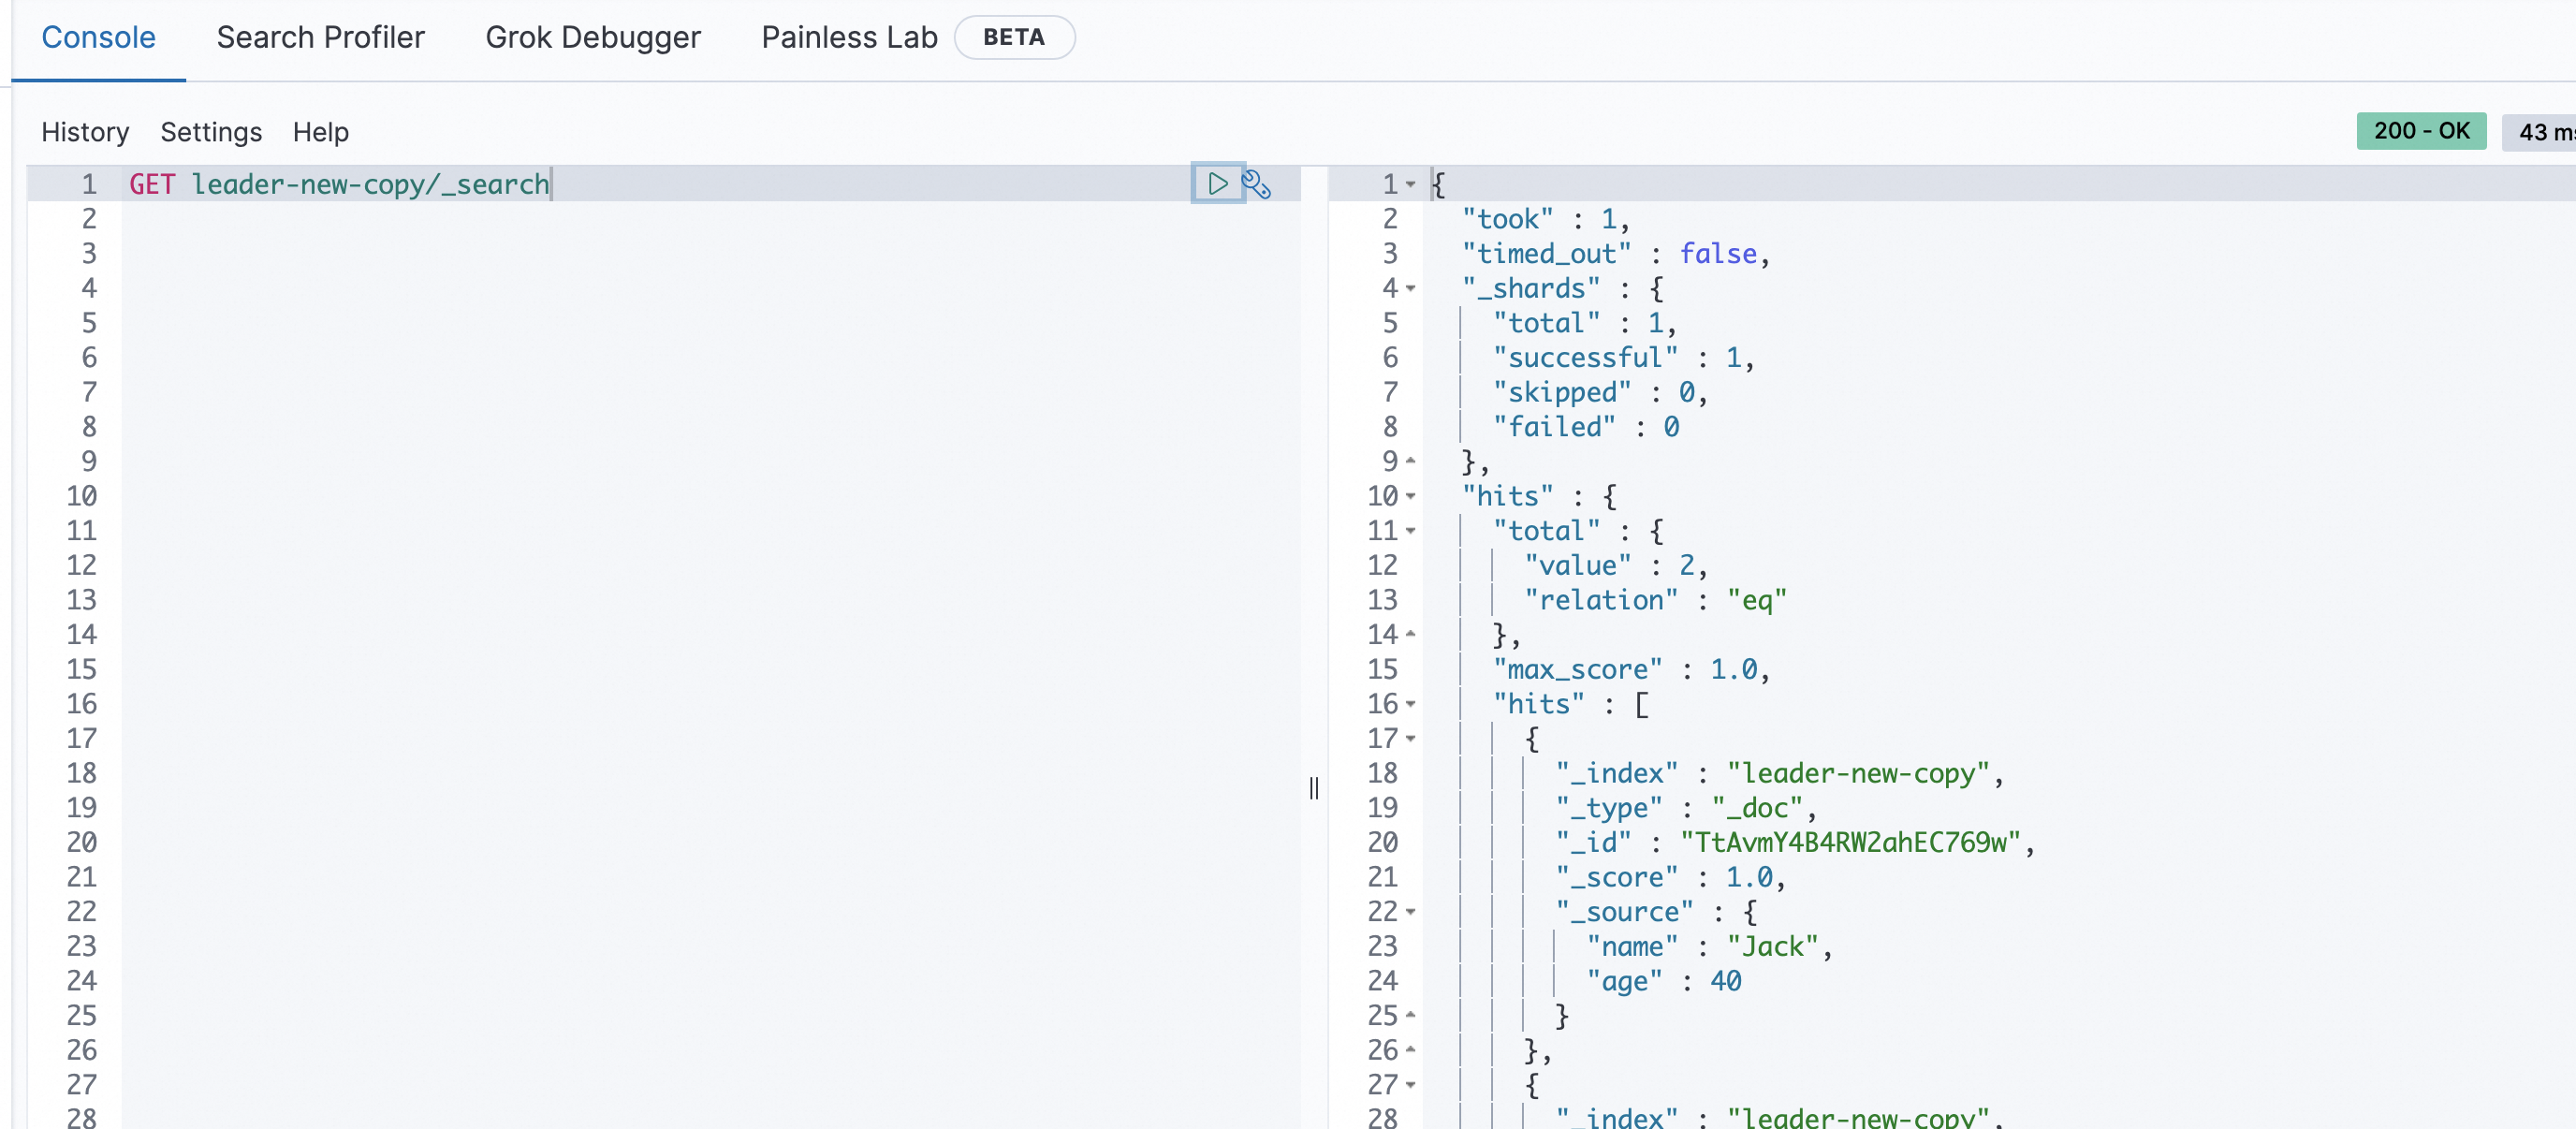The width and height of the screenshot is (2576, 1129).
Task: Open the Help link
Action: pyautogui.click(x=320, y=132)
